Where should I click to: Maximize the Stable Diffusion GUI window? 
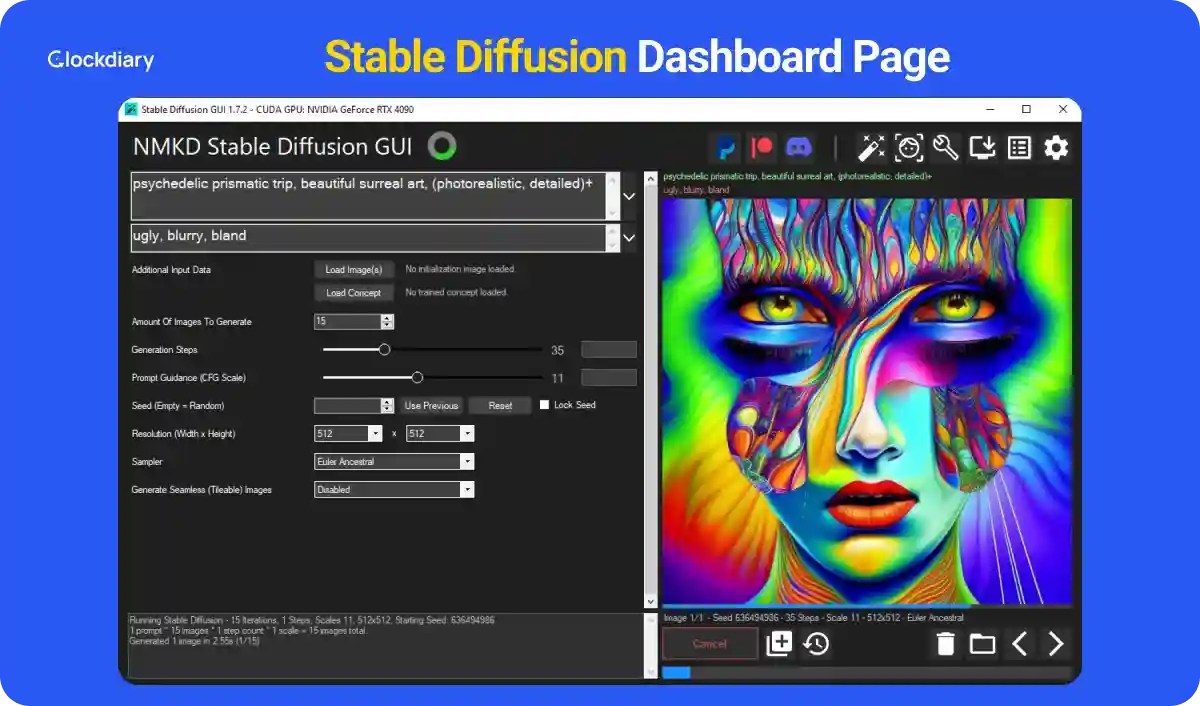click(x=1026, y=109)
